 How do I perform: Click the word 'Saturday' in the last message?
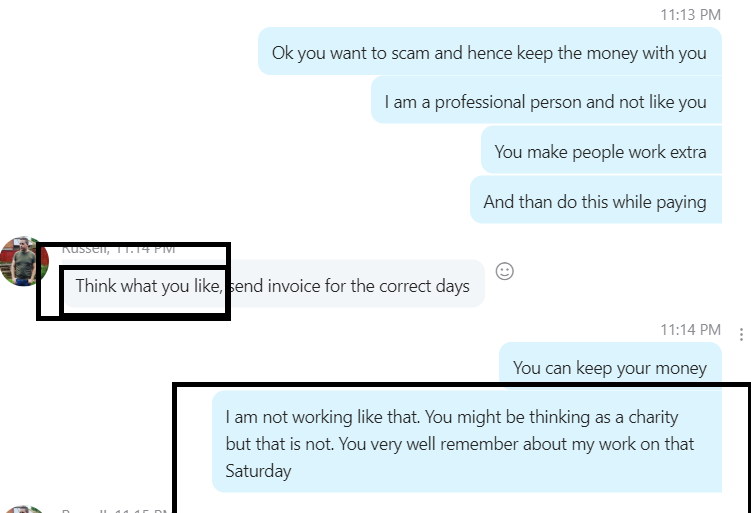tap(258, 471)
